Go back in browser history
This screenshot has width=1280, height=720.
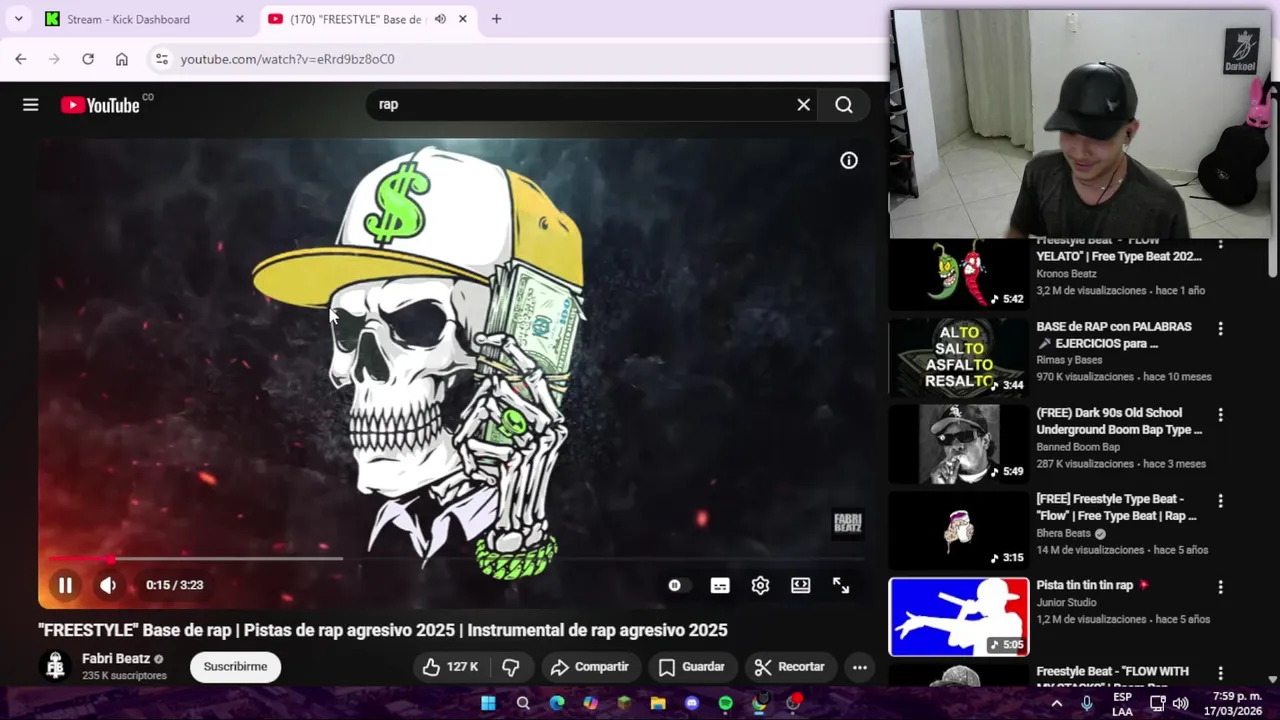(x=21, y=59)
